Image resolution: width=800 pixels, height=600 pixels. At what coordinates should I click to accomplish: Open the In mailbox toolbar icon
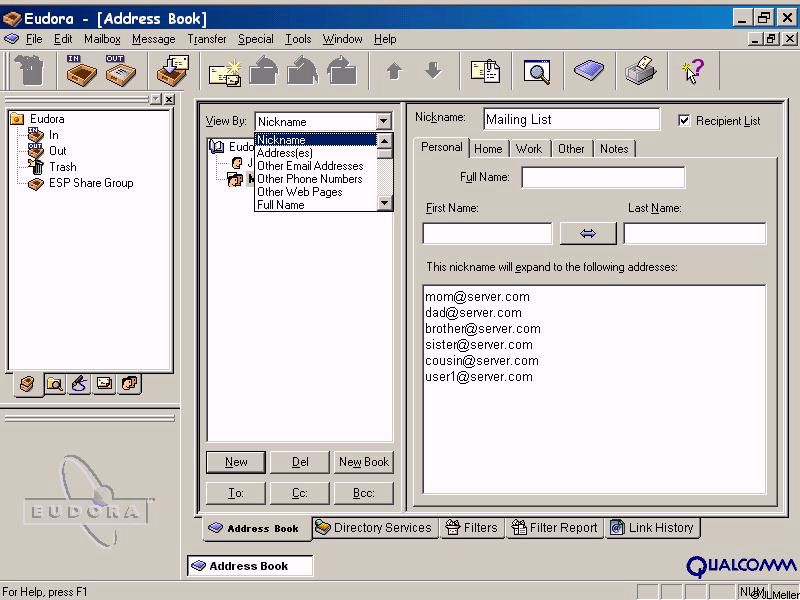(81, 70)
